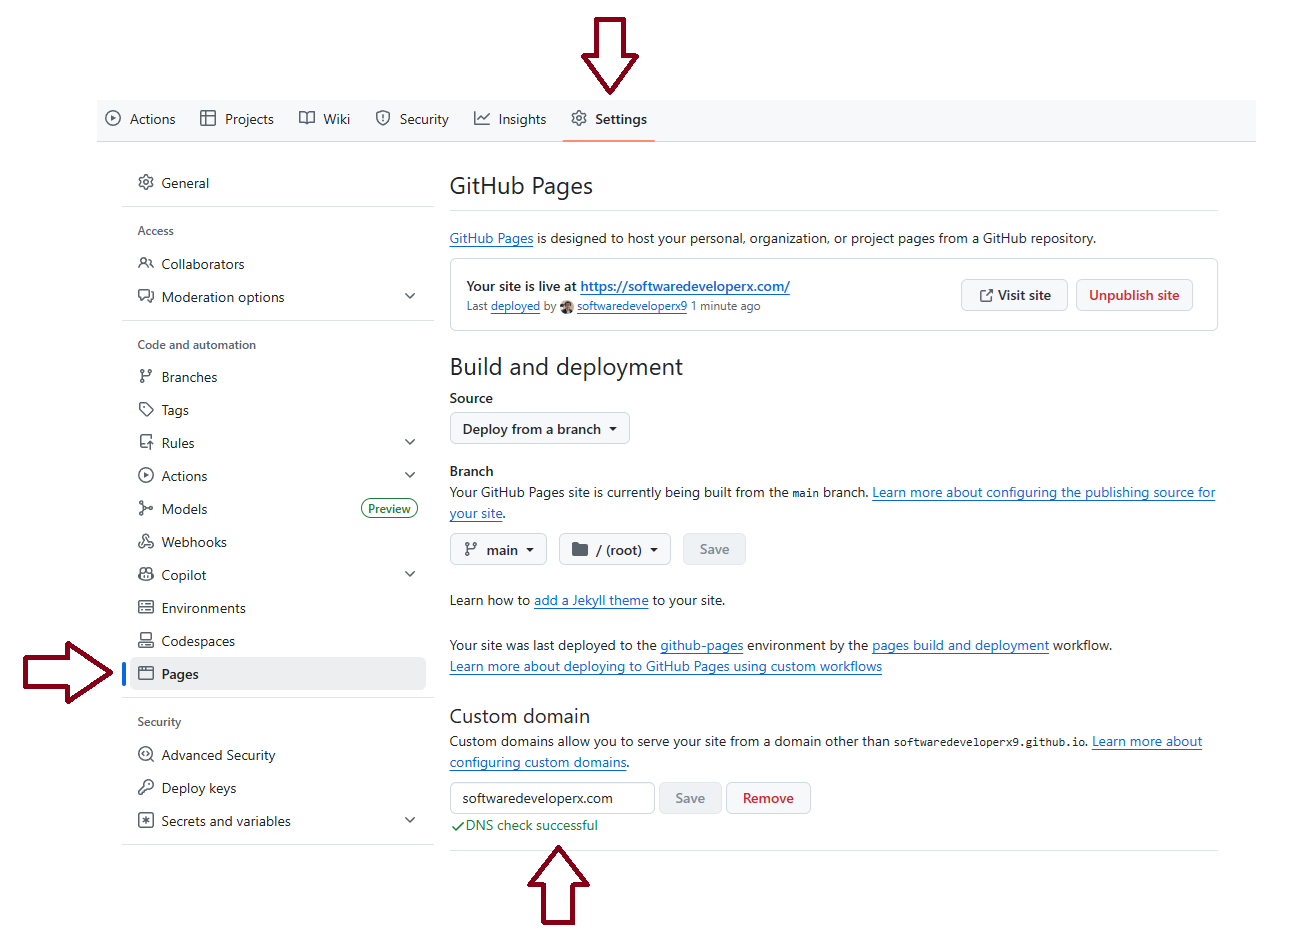This screenshot has height=943, width=1297.
Task: Open the add a Jekyll theme link
Action: 591,601
